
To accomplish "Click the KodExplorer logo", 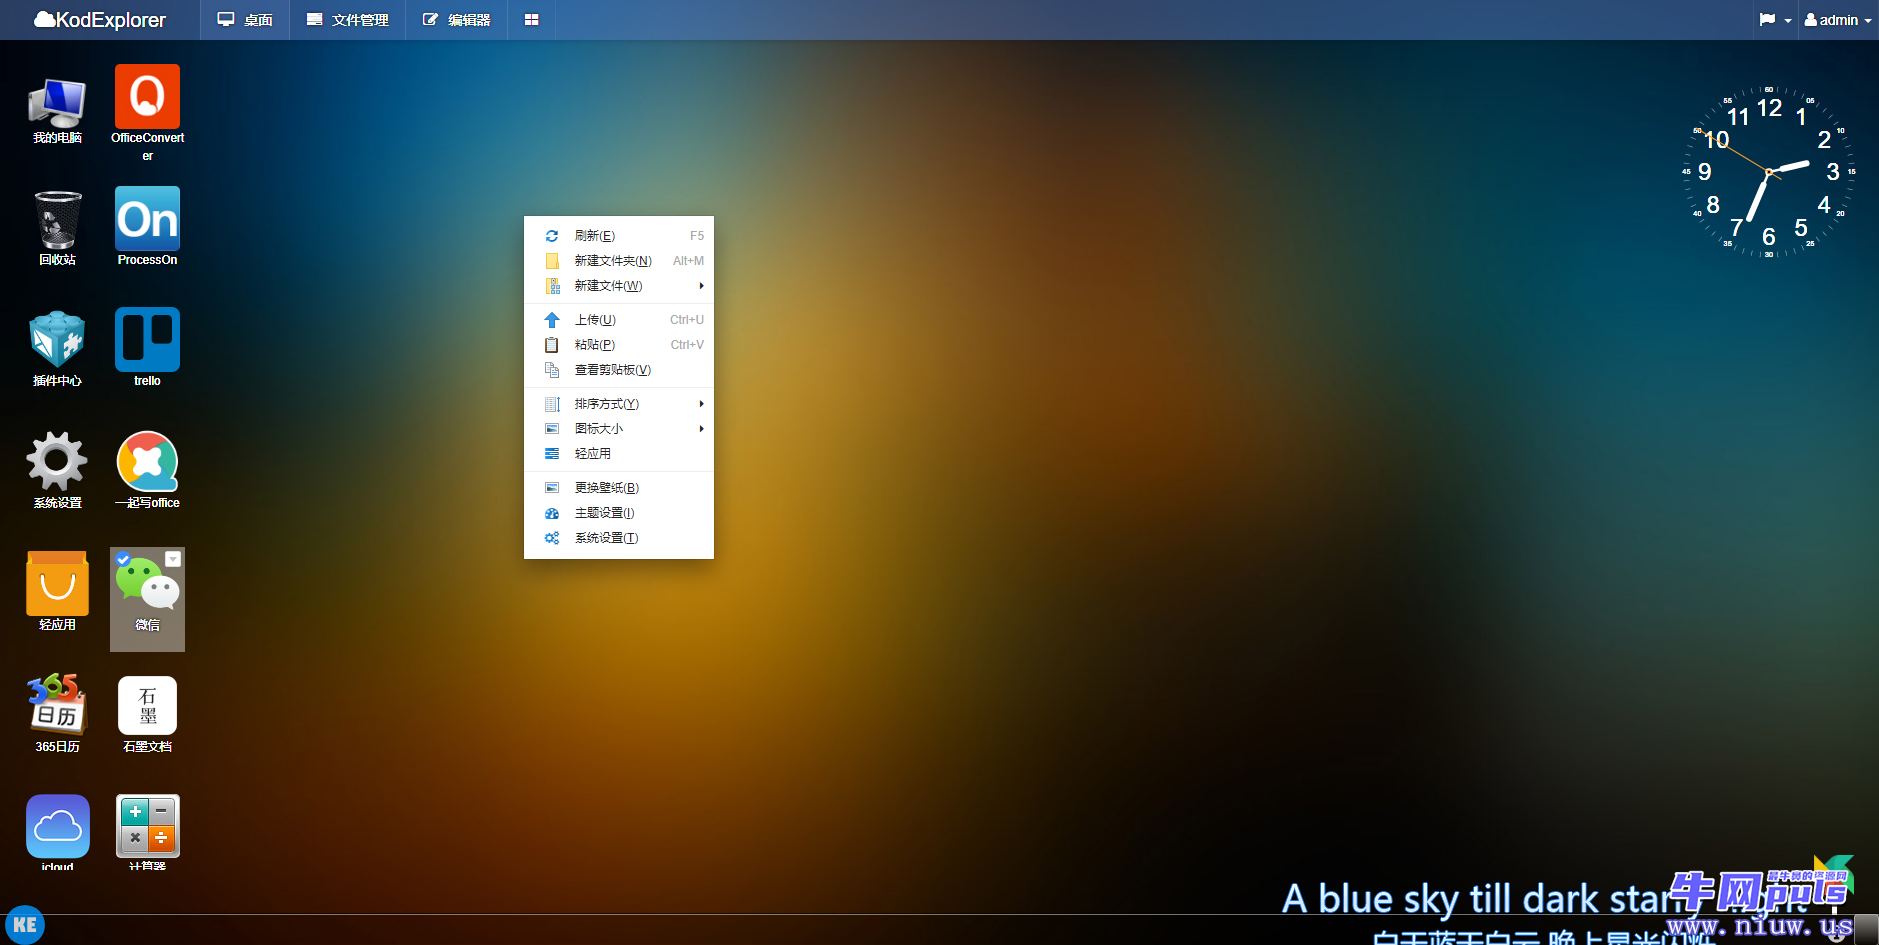I will click(x=100, y=20).
